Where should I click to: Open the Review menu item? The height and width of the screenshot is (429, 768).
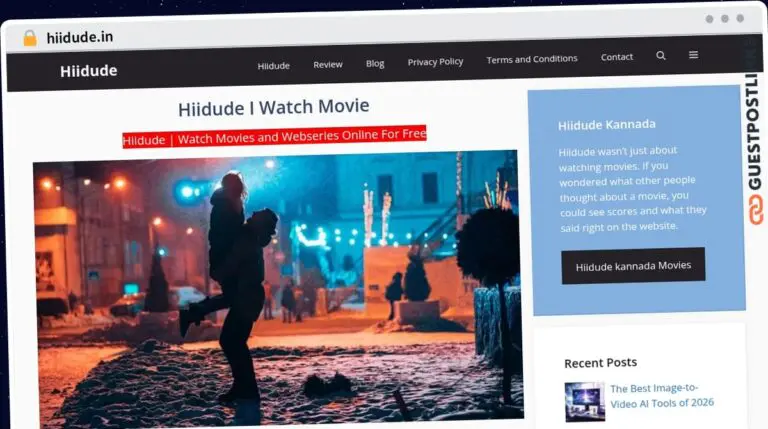[328, 65]
